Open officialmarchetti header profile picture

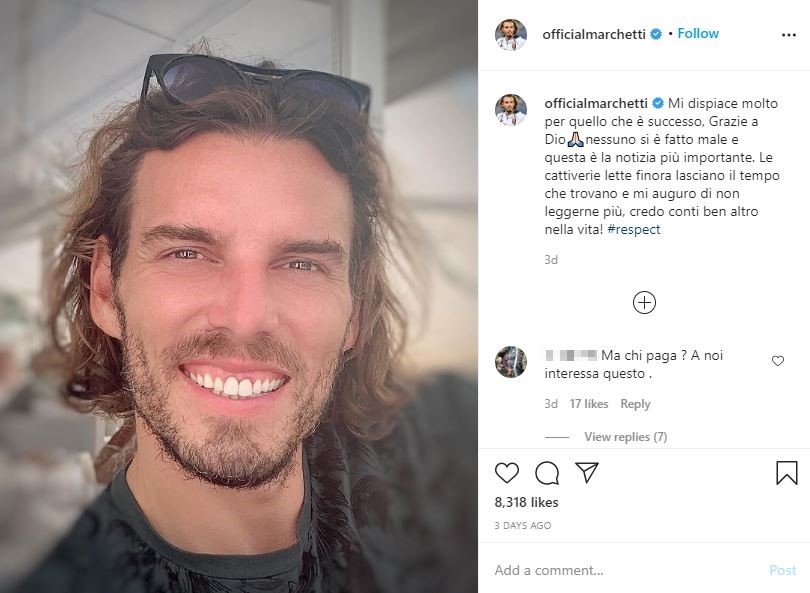pyautogui.click(x=510, y=35)
